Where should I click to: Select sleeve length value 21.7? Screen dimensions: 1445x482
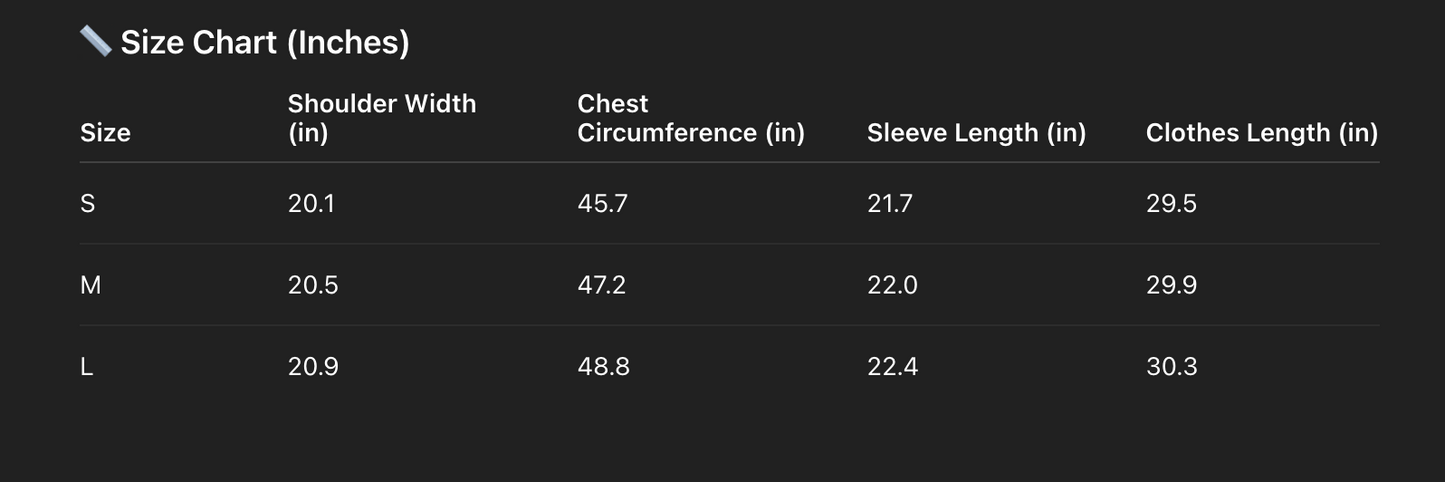[890, 204]
